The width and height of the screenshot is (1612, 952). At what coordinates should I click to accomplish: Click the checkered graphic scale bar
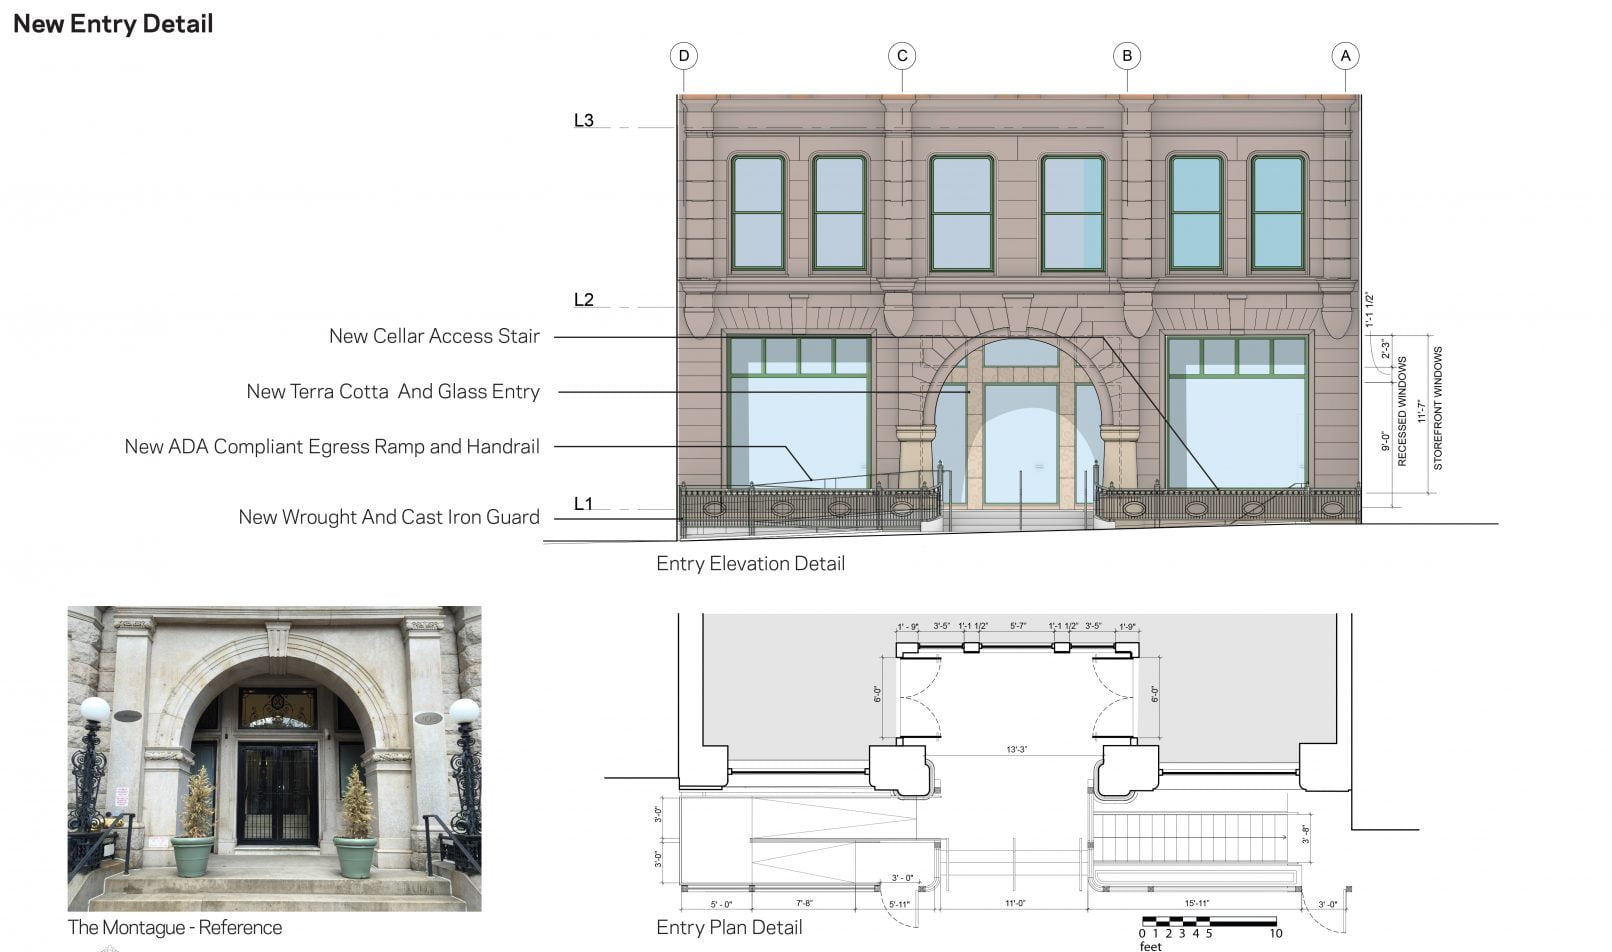click(x=1209, y=922)
